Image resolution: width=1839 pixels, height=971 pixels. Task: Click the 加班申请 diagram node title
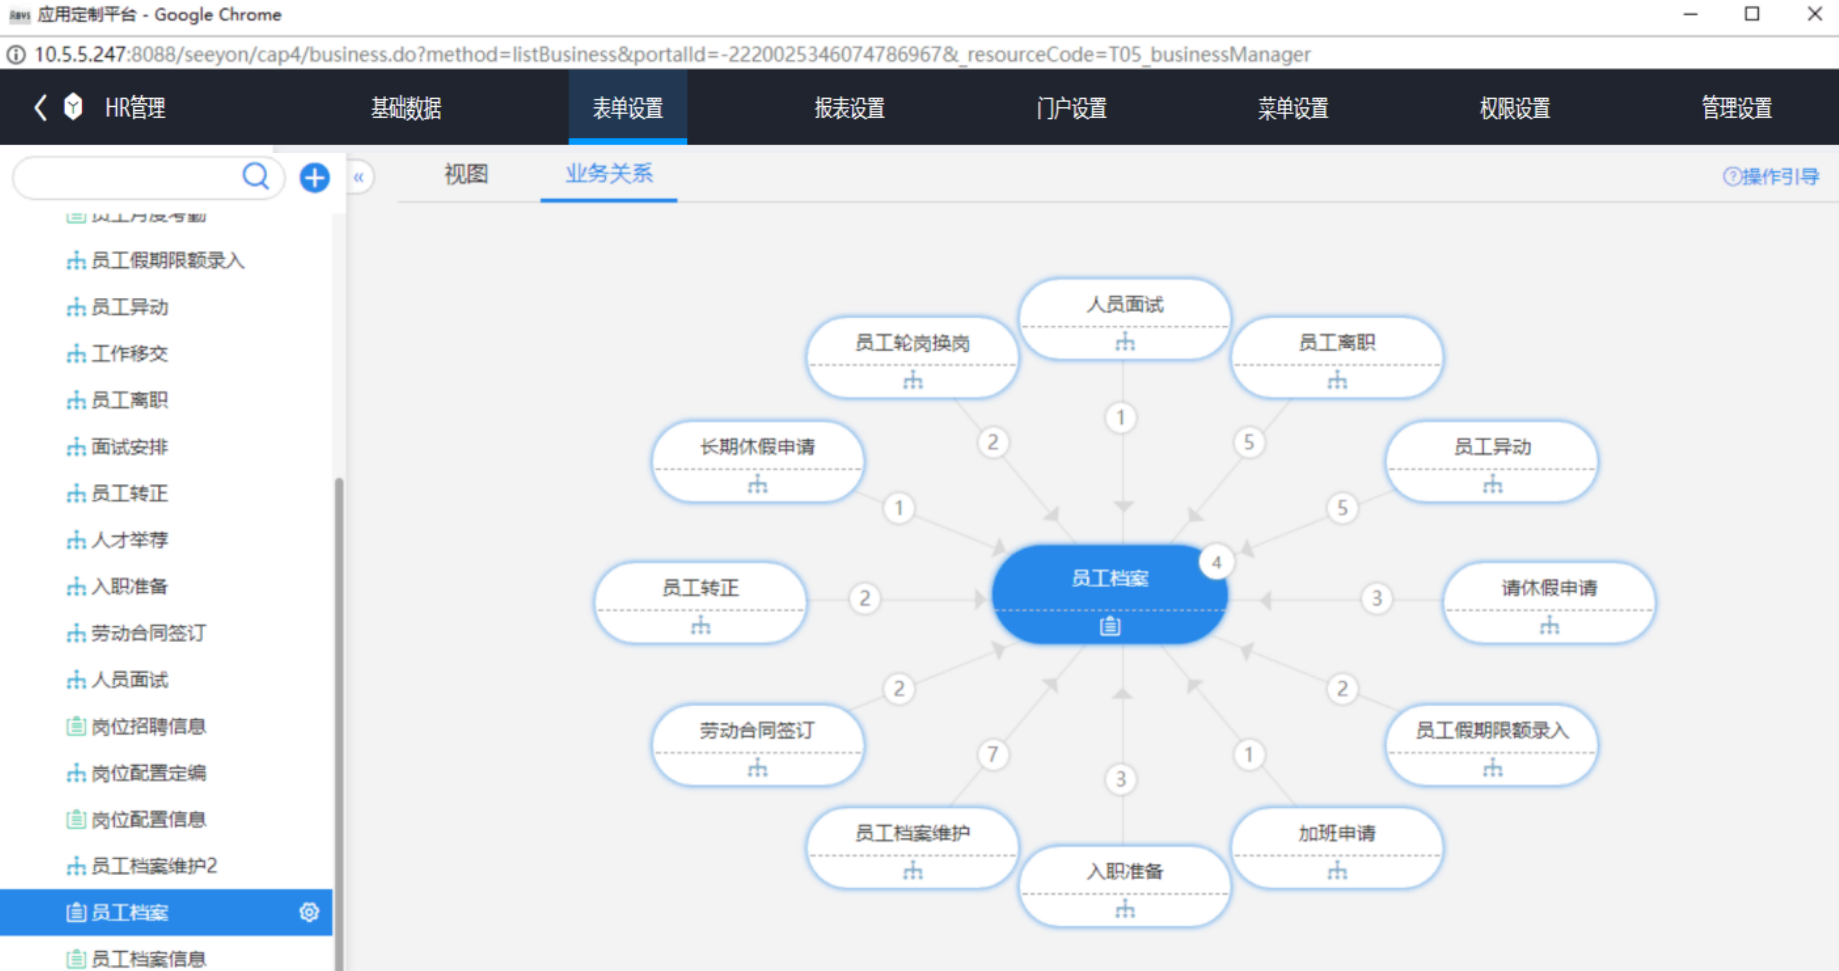1337,833
